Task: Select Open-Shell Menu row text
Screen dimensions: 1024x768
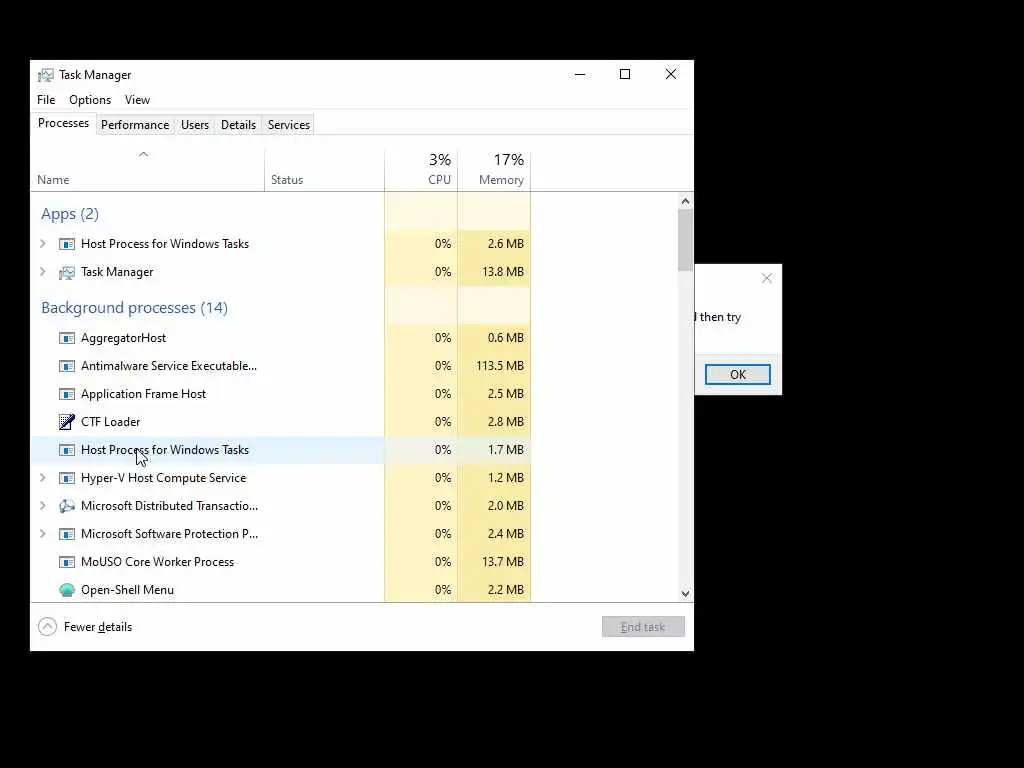Action: click(x=127, y=590)
